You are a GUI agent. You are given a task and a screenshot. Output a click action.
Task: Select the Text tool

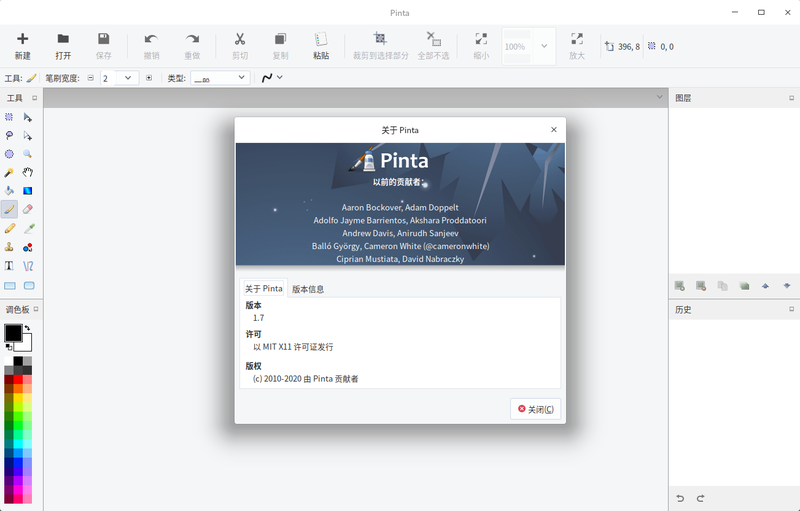pos(9,266)
